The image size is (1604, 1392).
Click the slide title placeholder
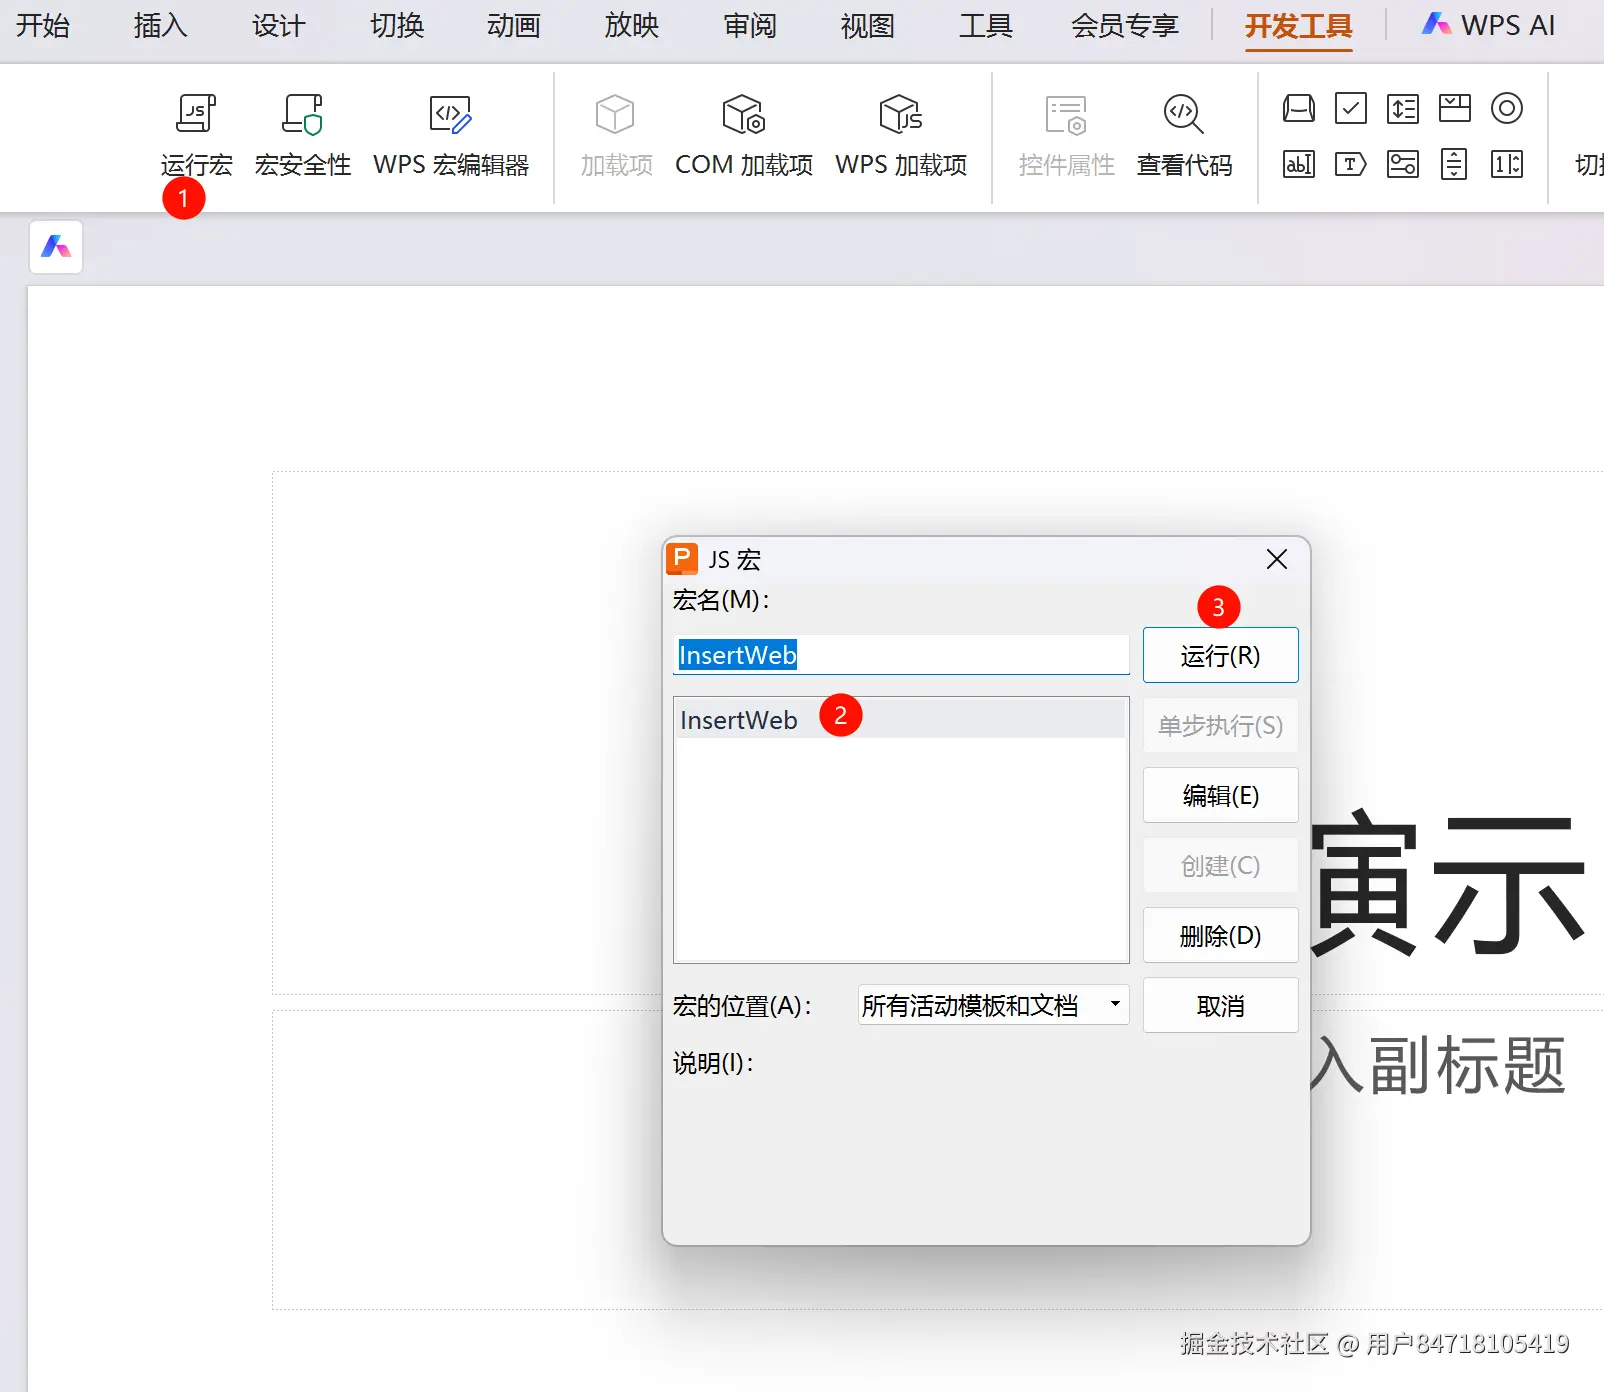tap(939, 733)
